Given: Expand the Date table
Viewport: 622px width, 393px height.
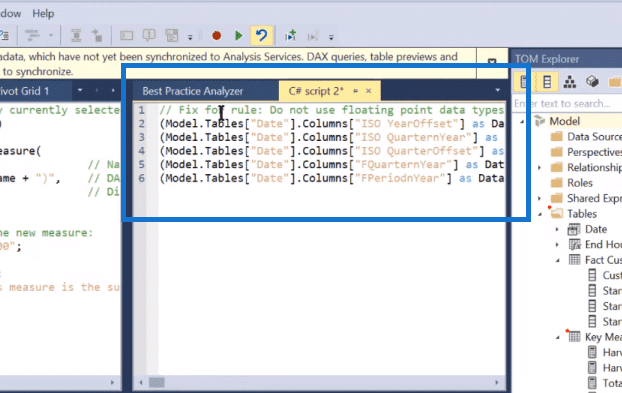Looking at the screenshot, I should tap(557, 230).
